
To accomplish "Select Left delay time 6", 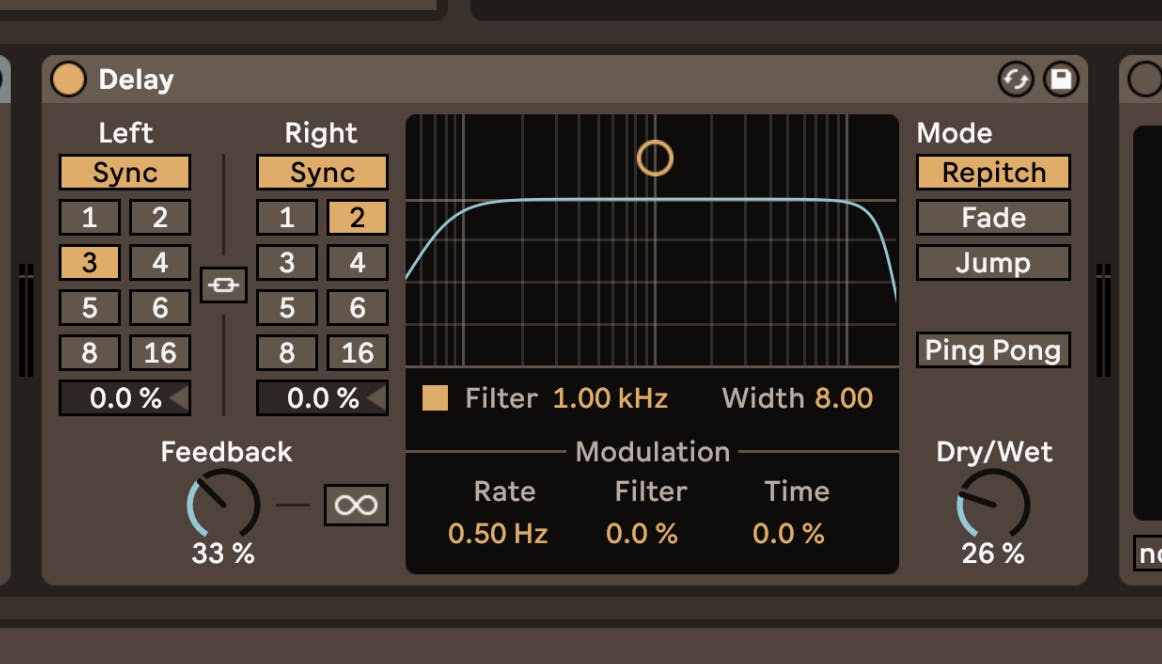I will click(x=160, y=308).
